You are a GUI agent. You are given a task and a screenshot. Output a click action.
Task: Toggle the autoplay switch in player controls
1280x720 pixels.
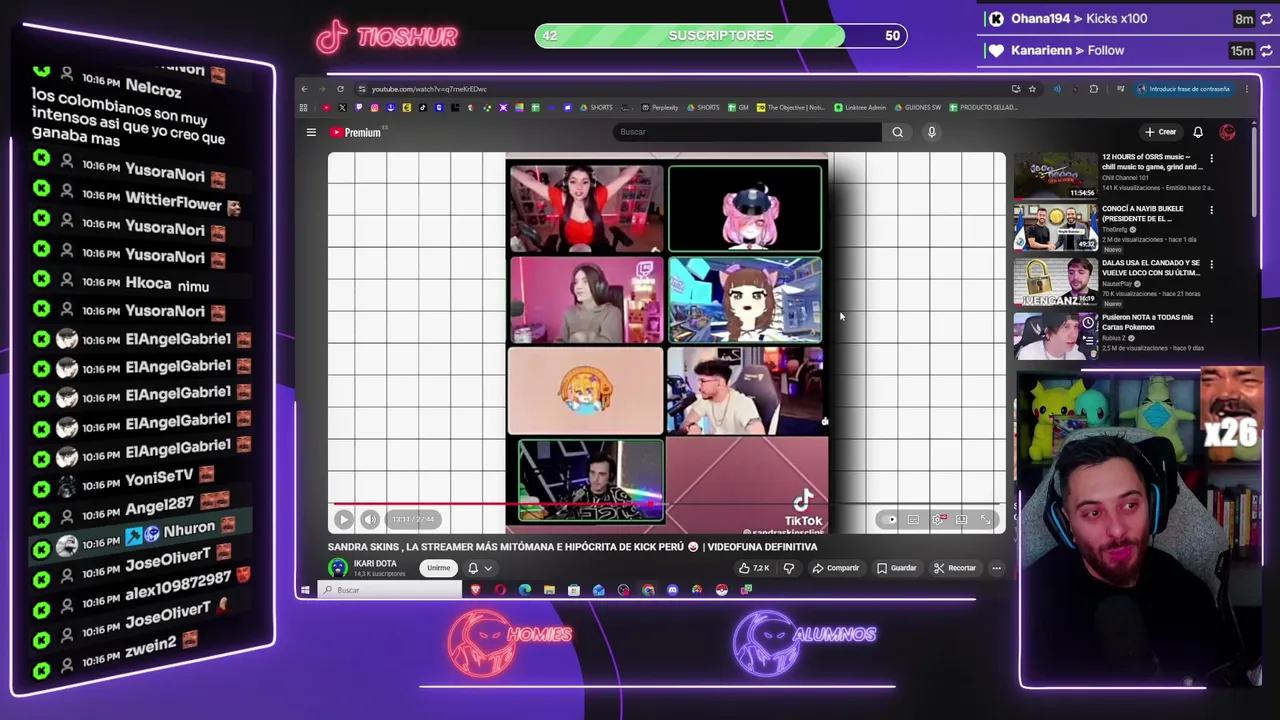click(890, 519)
